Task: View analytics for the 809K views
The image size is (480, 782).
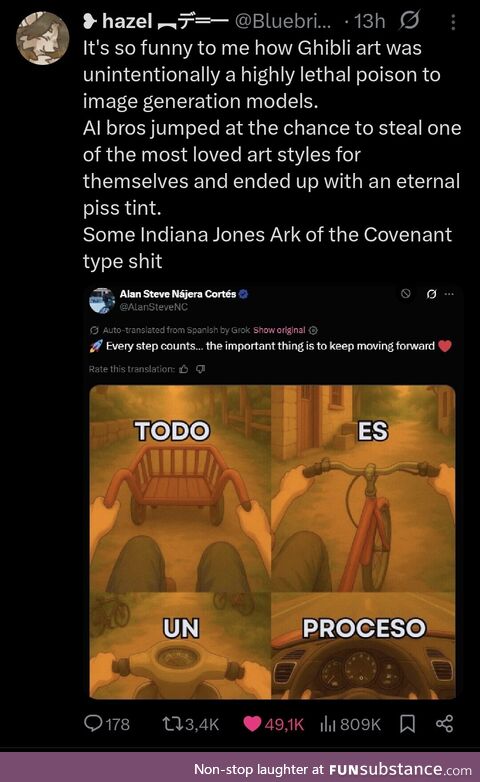Action: (x=350, y=724)
